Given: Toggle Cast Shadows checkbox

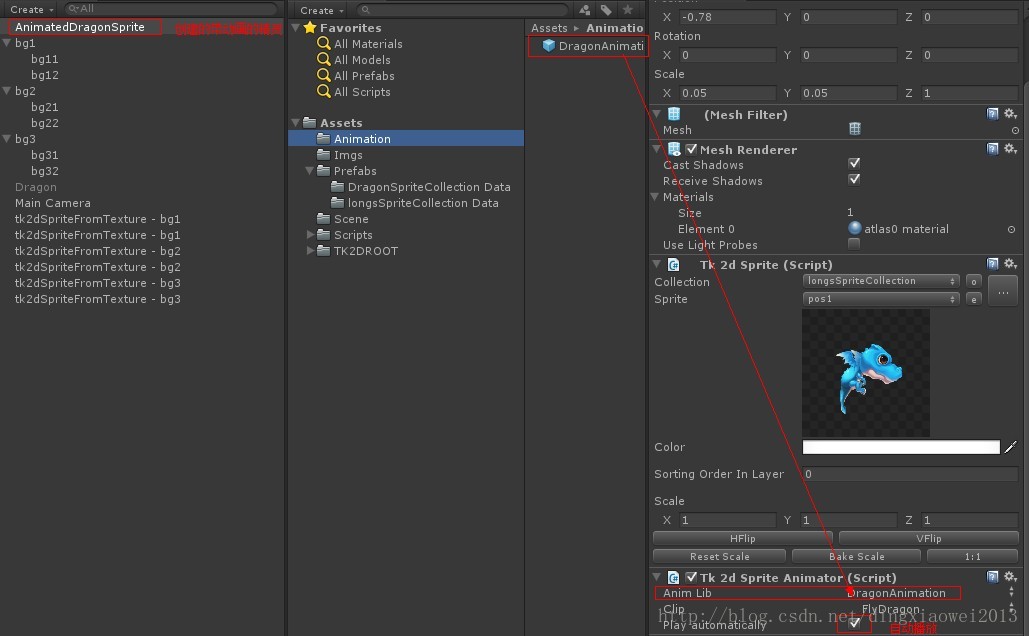Looking at the screenshot, I should 854,163.
